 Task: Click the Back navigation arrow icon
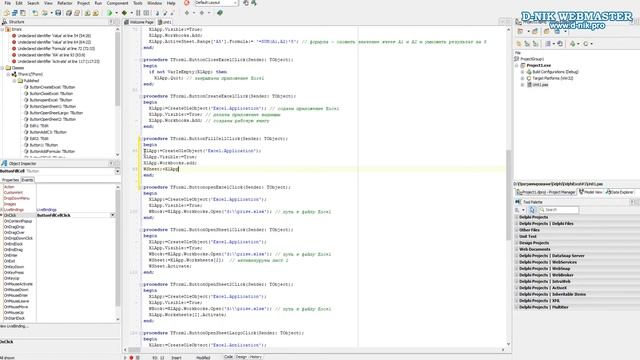point(187,13)
